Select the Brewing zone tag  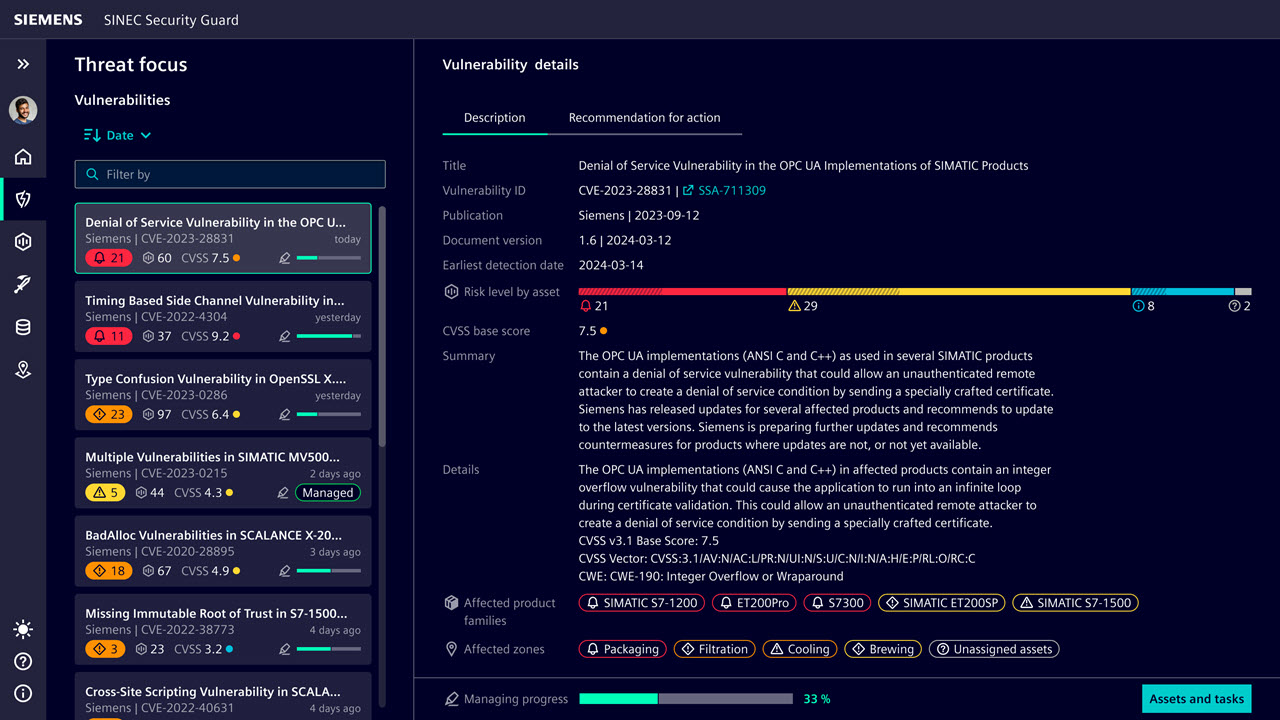(x=883, y=649)
